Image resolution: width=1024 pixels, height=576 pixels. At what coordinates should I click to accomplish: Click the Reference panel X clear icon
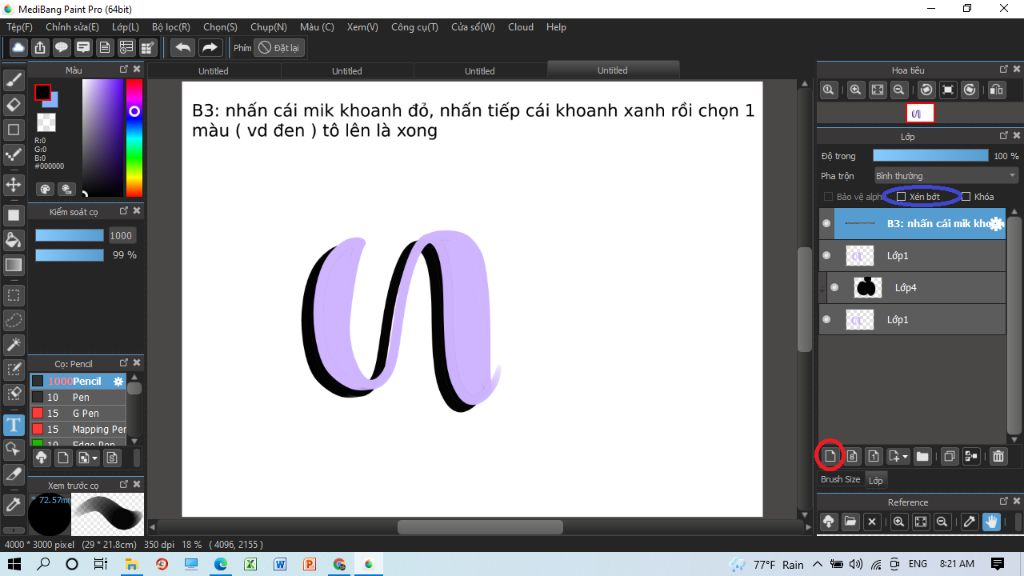(872, 521)
